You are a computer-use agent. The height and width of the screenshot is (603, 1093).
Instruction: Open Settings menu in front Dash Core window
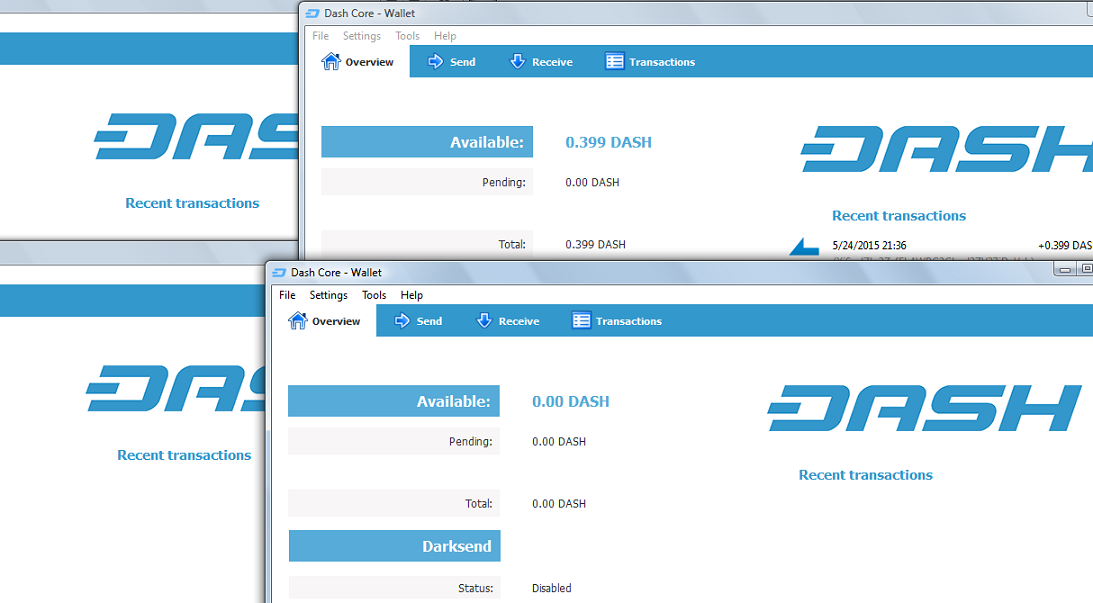328,295
